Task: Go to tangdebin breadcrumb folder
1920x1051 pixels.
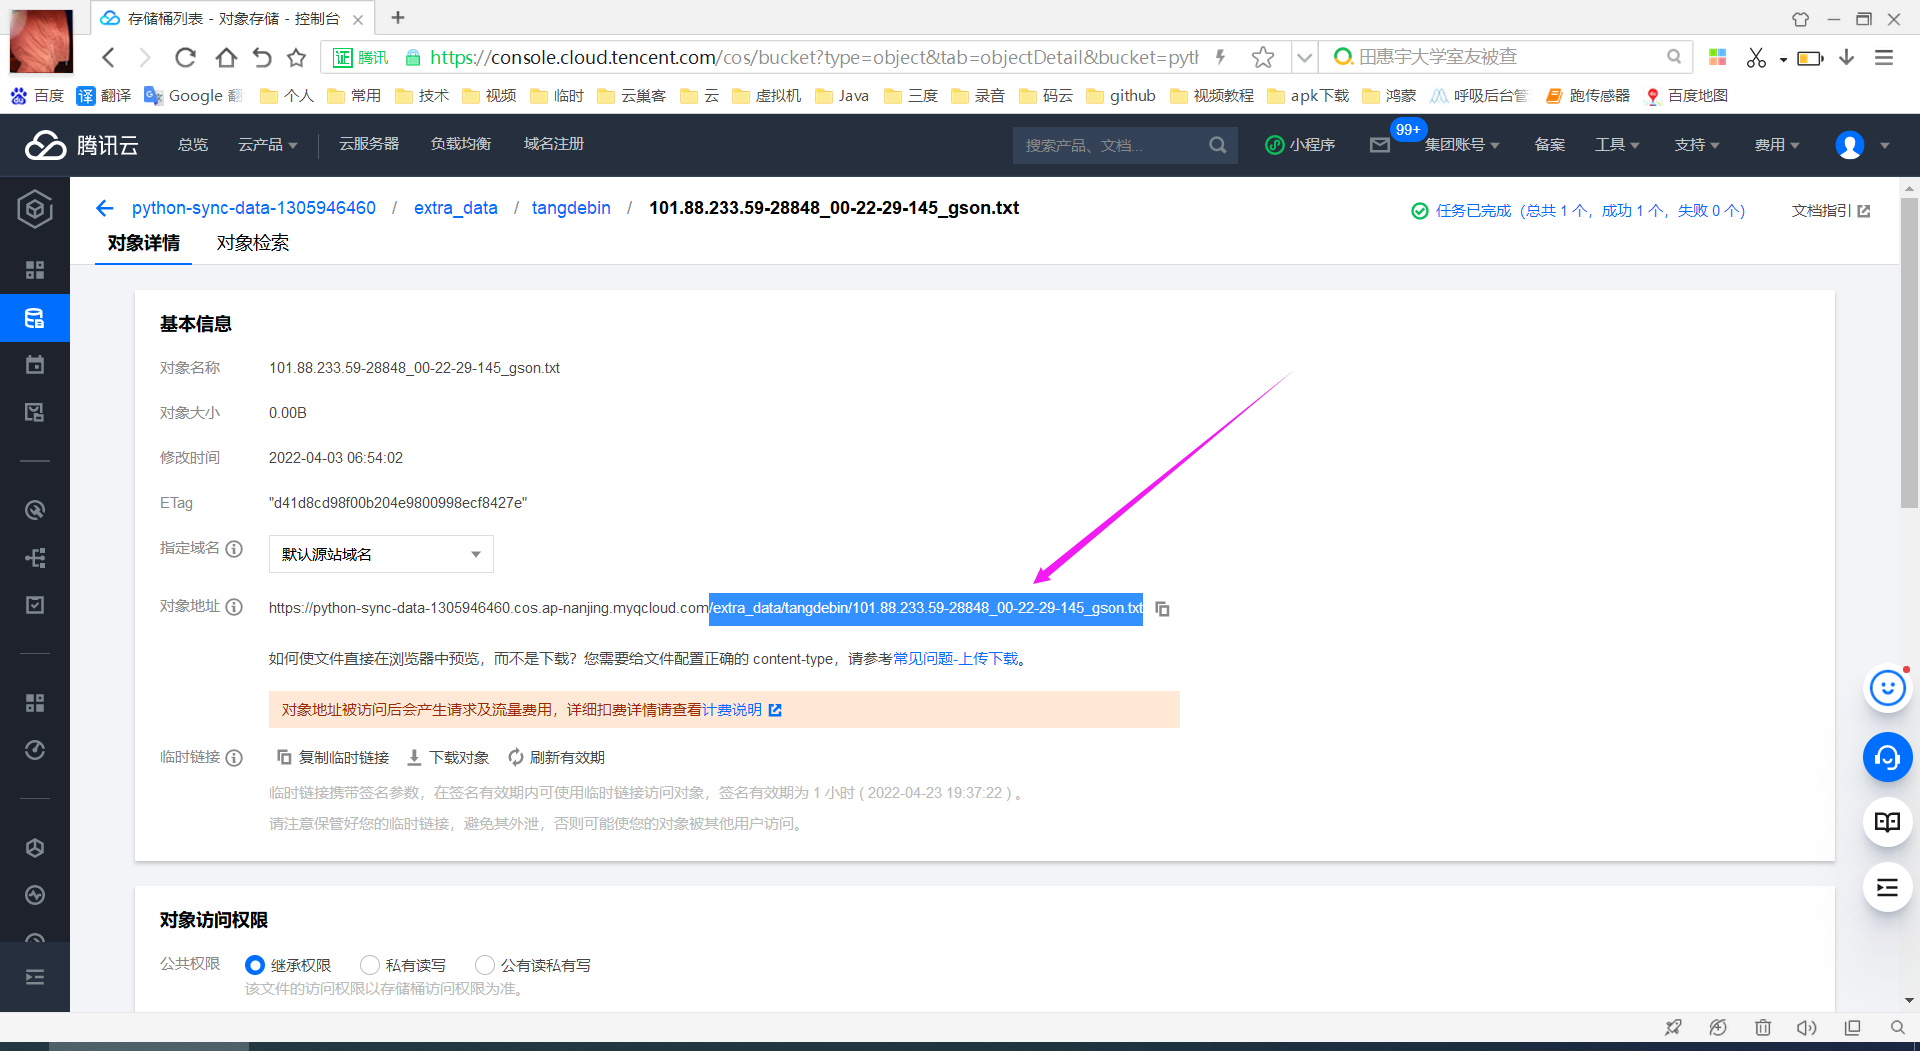Action: (x=571, y=208)
